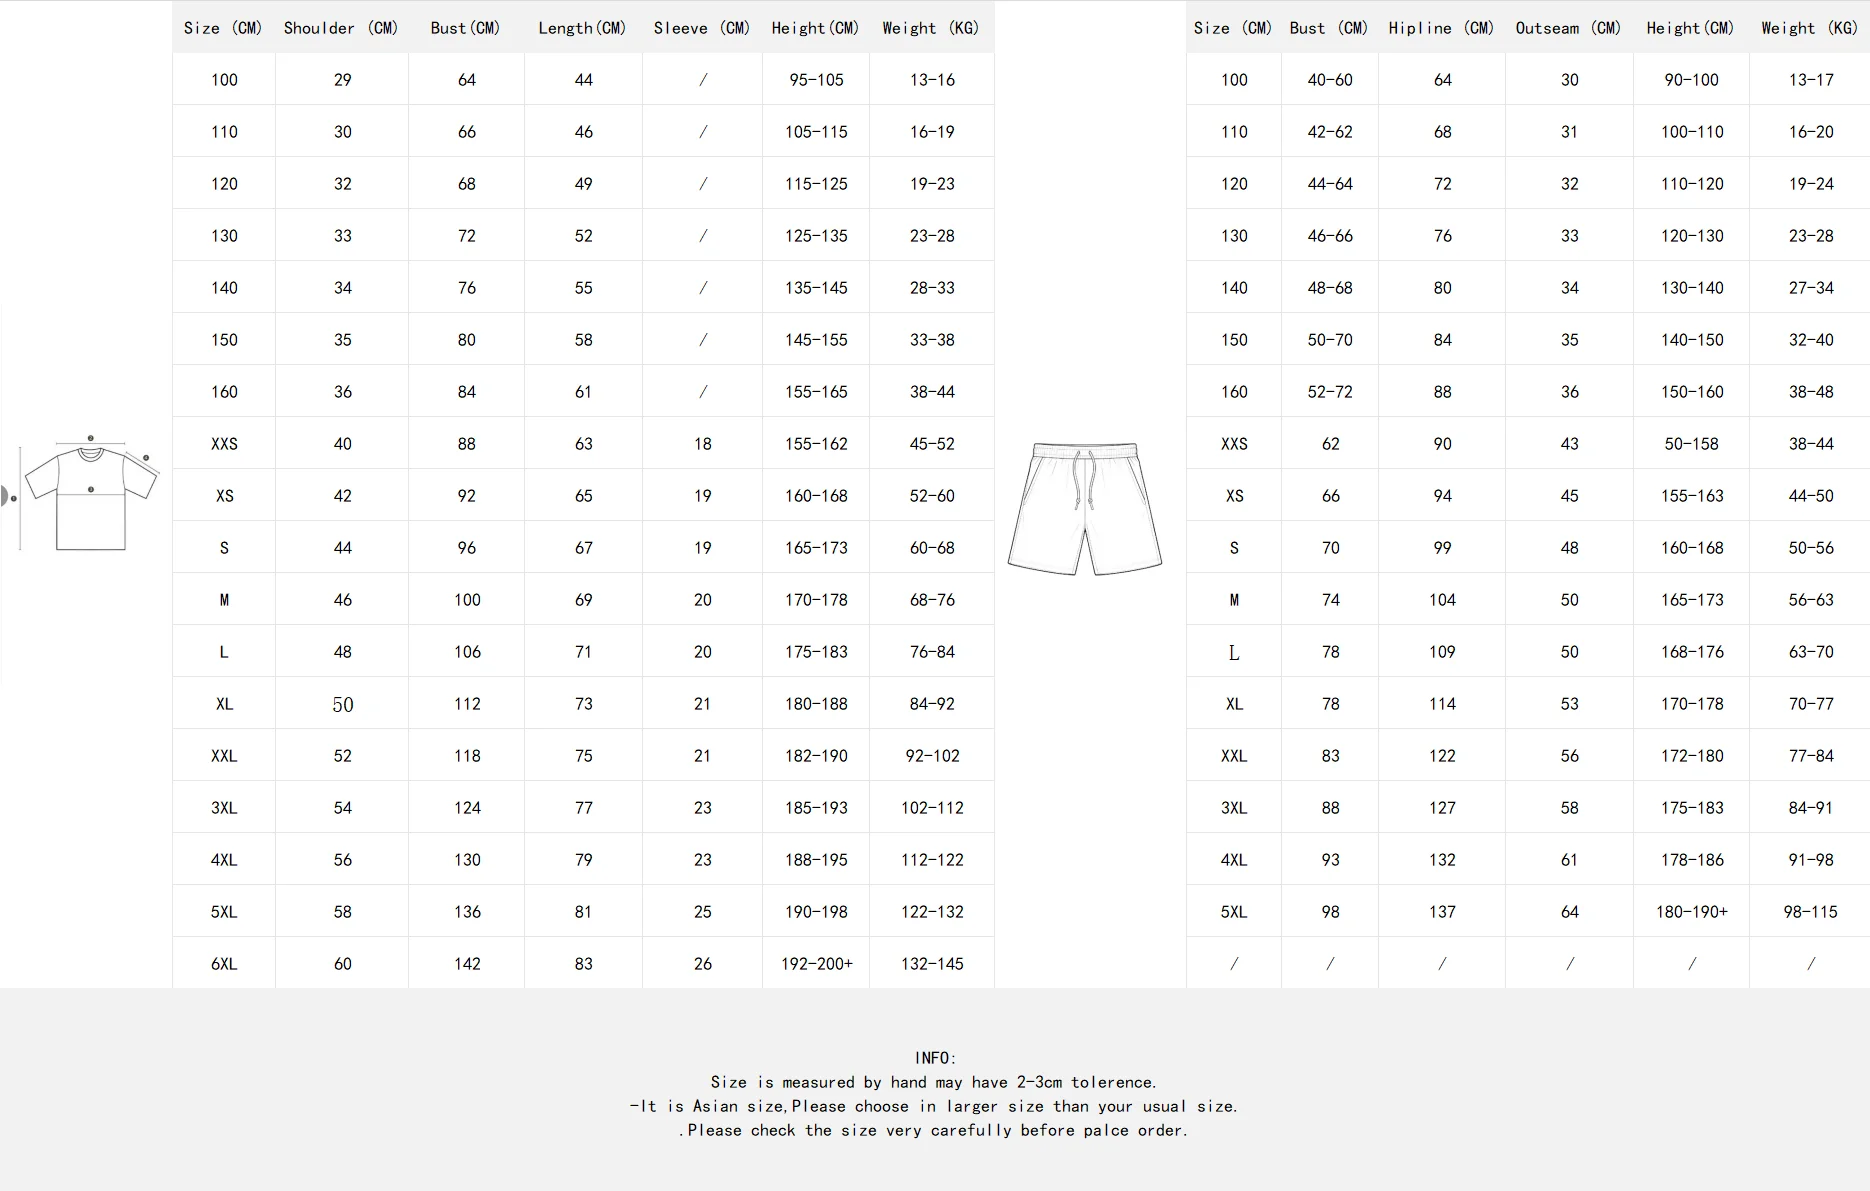This screenshot has width=1870, height=1191.
Task: Select the shorts bust range 40-60
Action: 1330,80
